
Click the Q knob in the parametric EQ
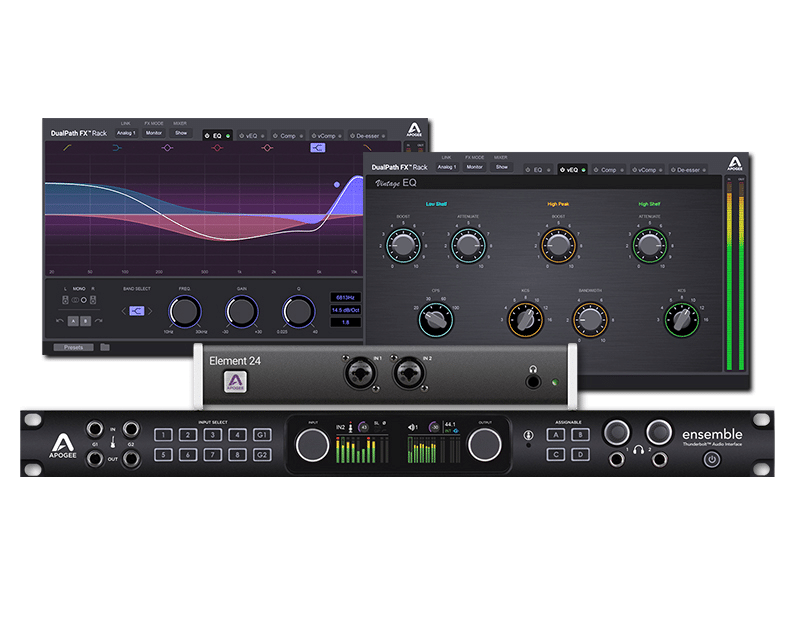pyautogui.click(x=298, y=311)
